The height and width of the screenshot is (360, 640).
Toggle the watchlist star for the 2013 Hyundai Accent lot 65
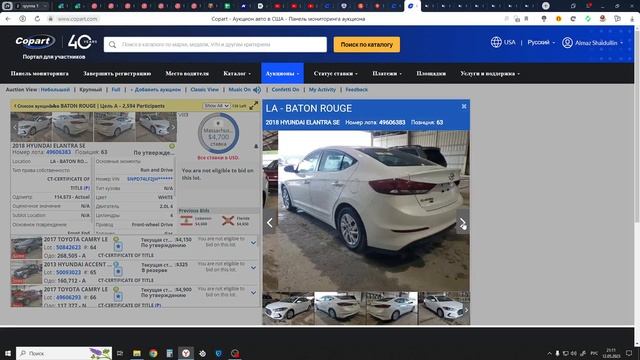(x=118, y=271)
